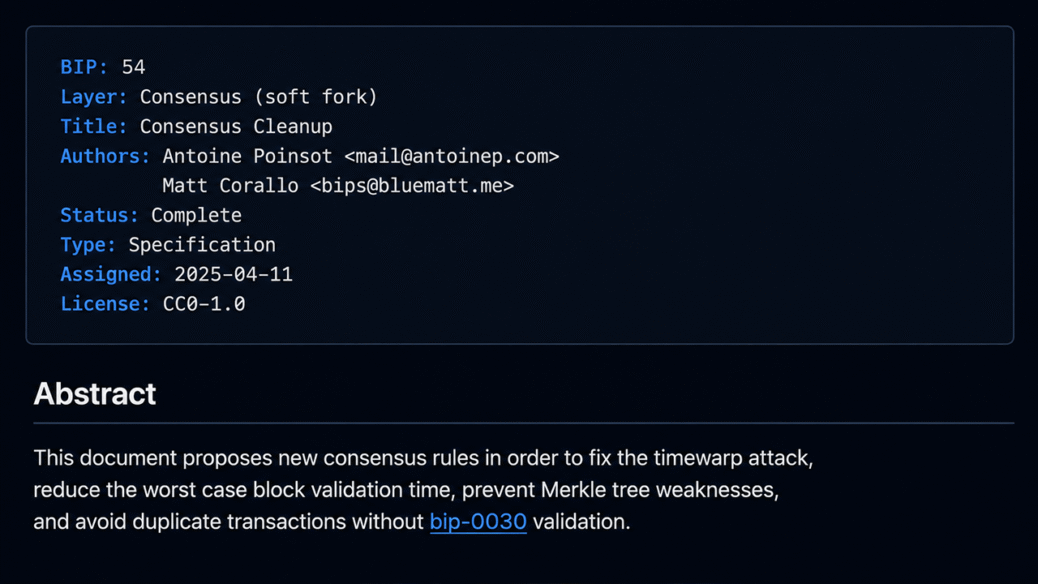Click the Type: field label
This screenshot has width=1038, height=584.
(88, 245)
